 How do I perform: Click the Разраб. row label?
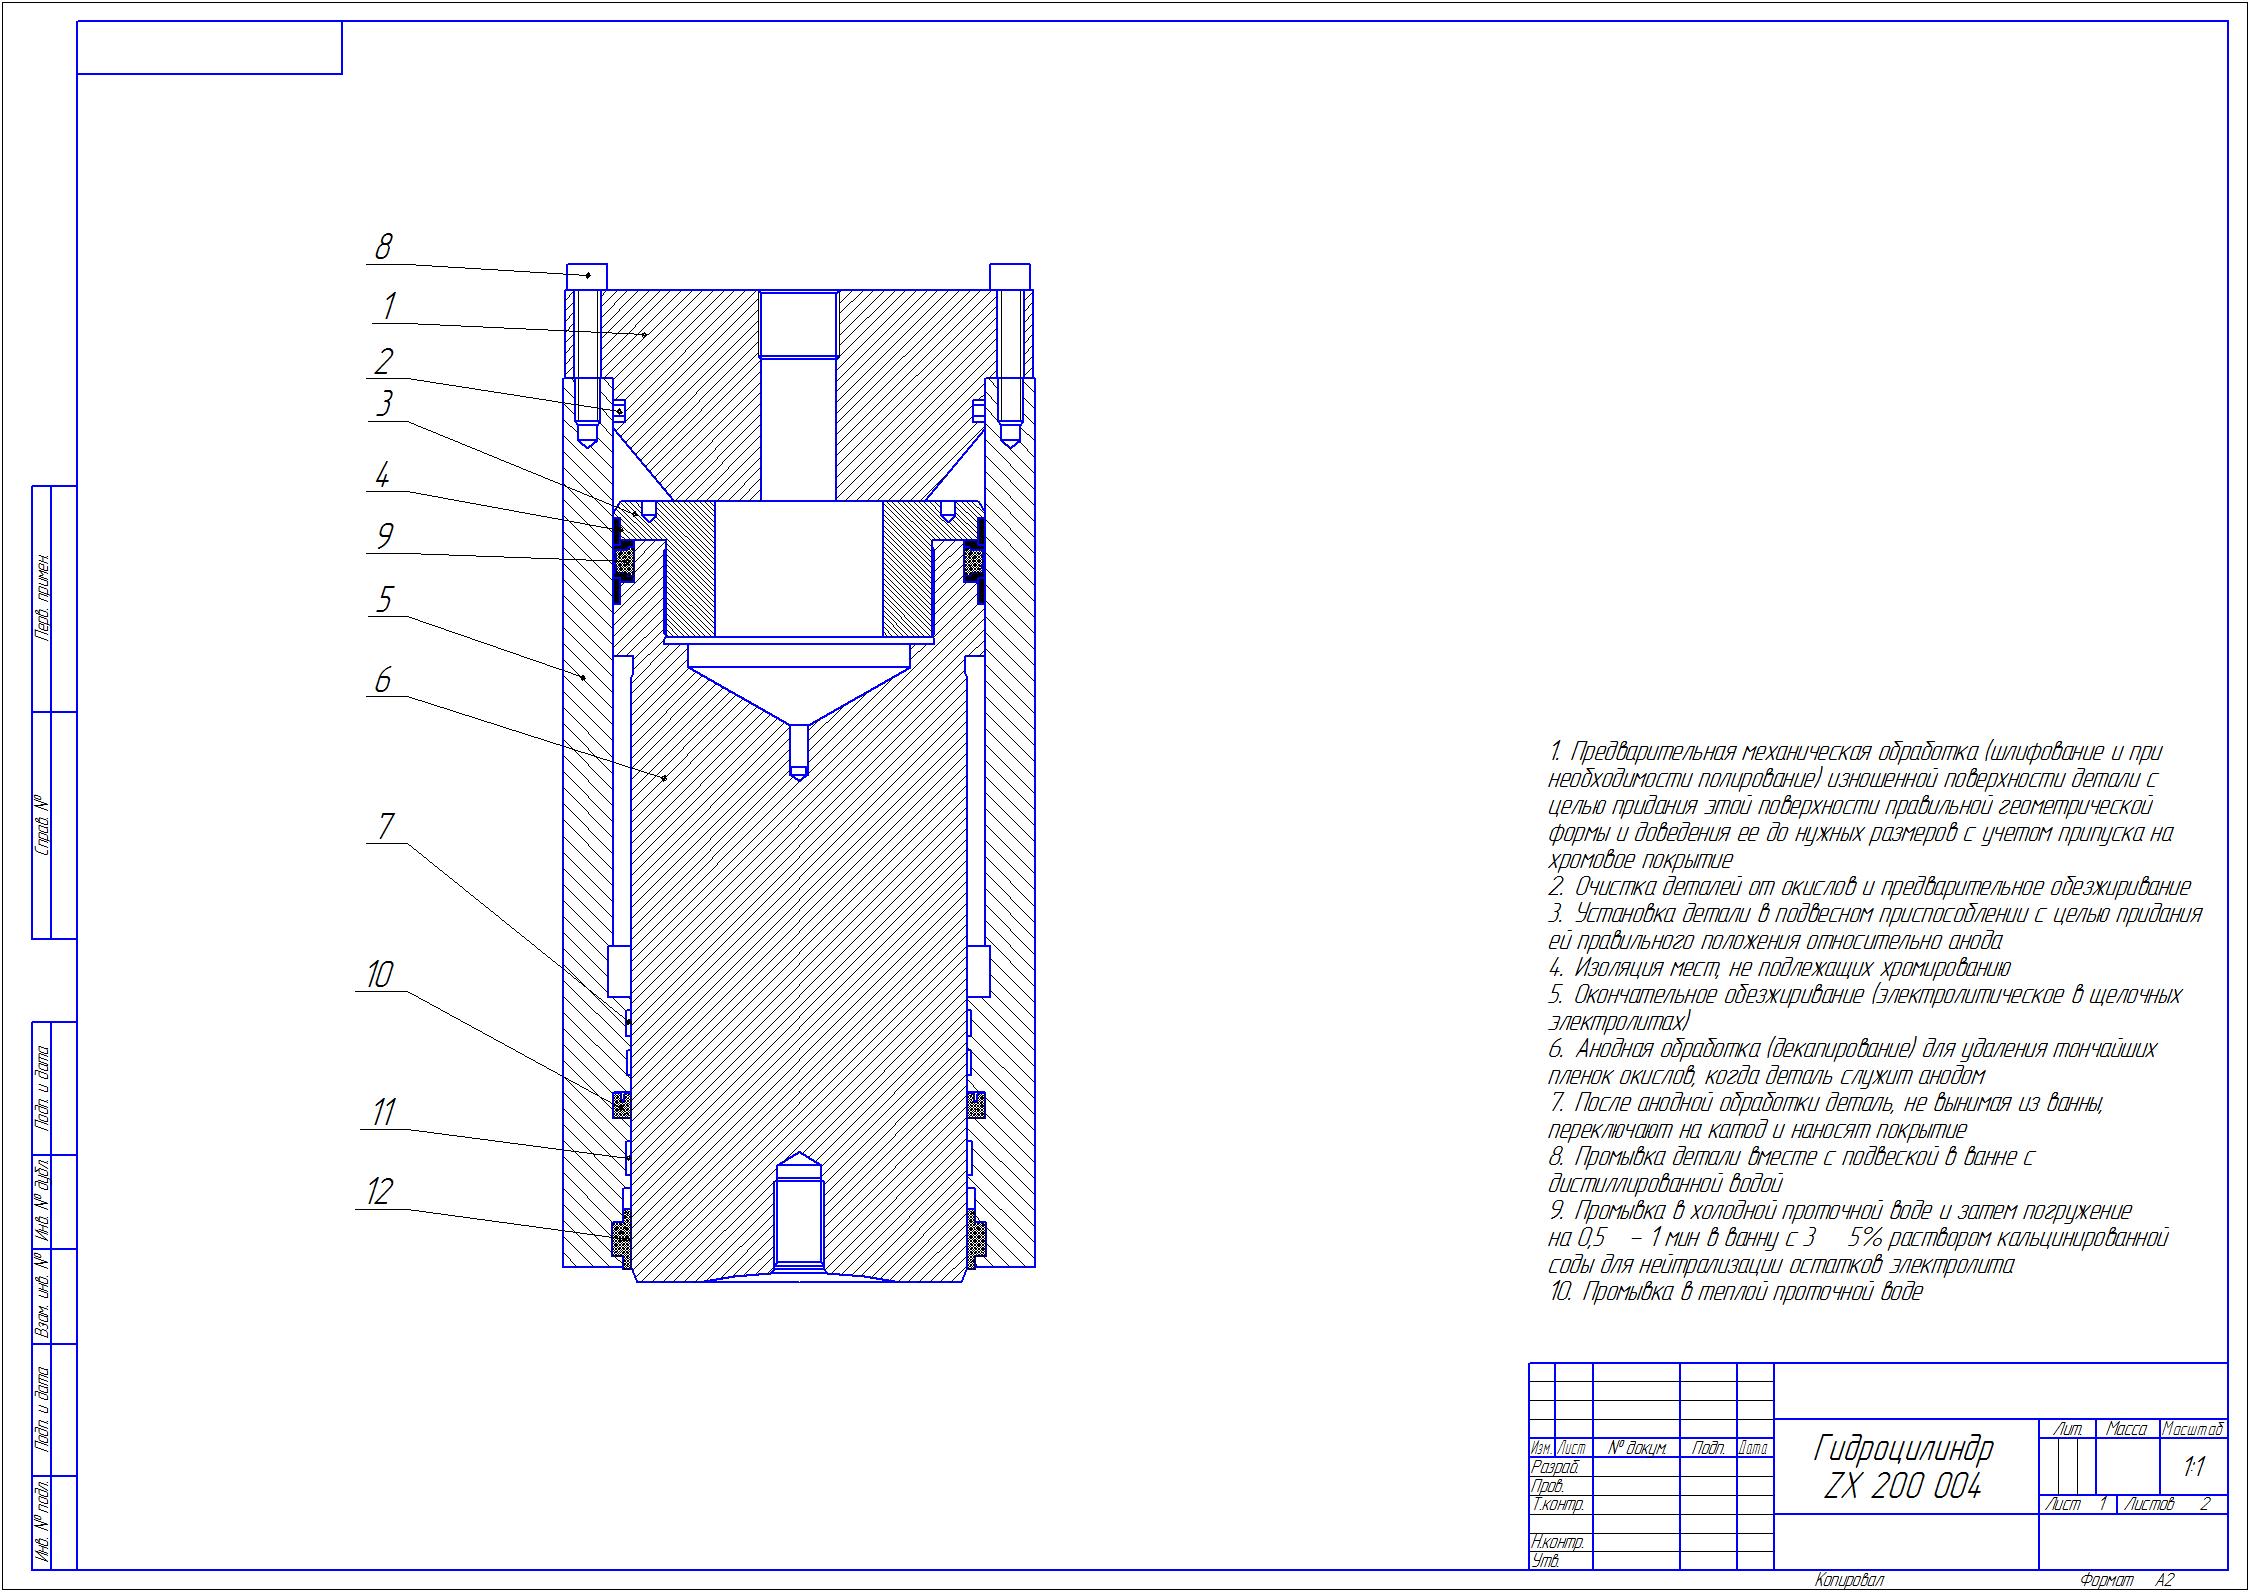point(1555,1467)
